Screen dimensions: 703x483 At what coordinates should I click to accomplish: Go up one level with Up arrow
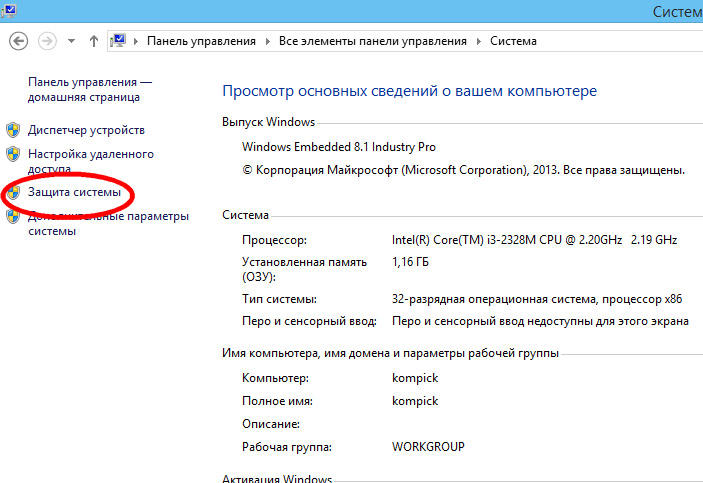point(93,41)
